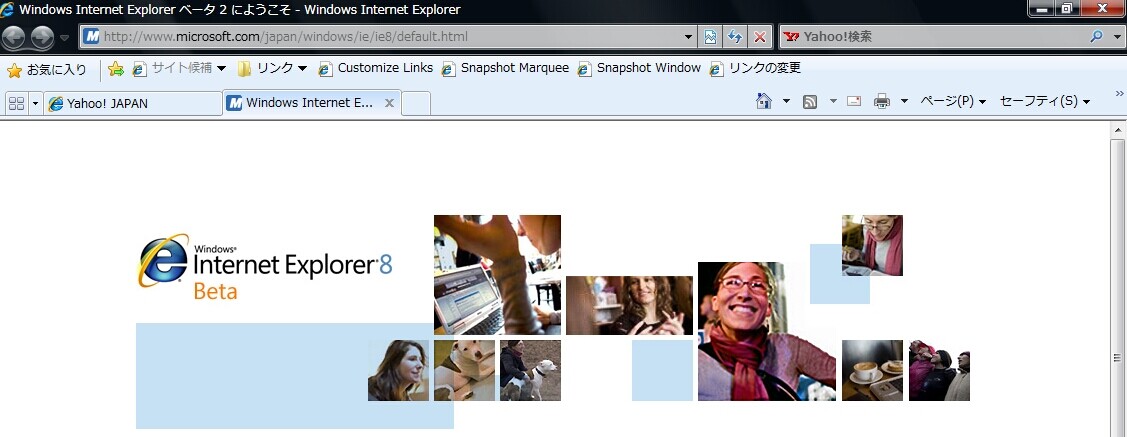Open the お気に入り favorites button

47,69
